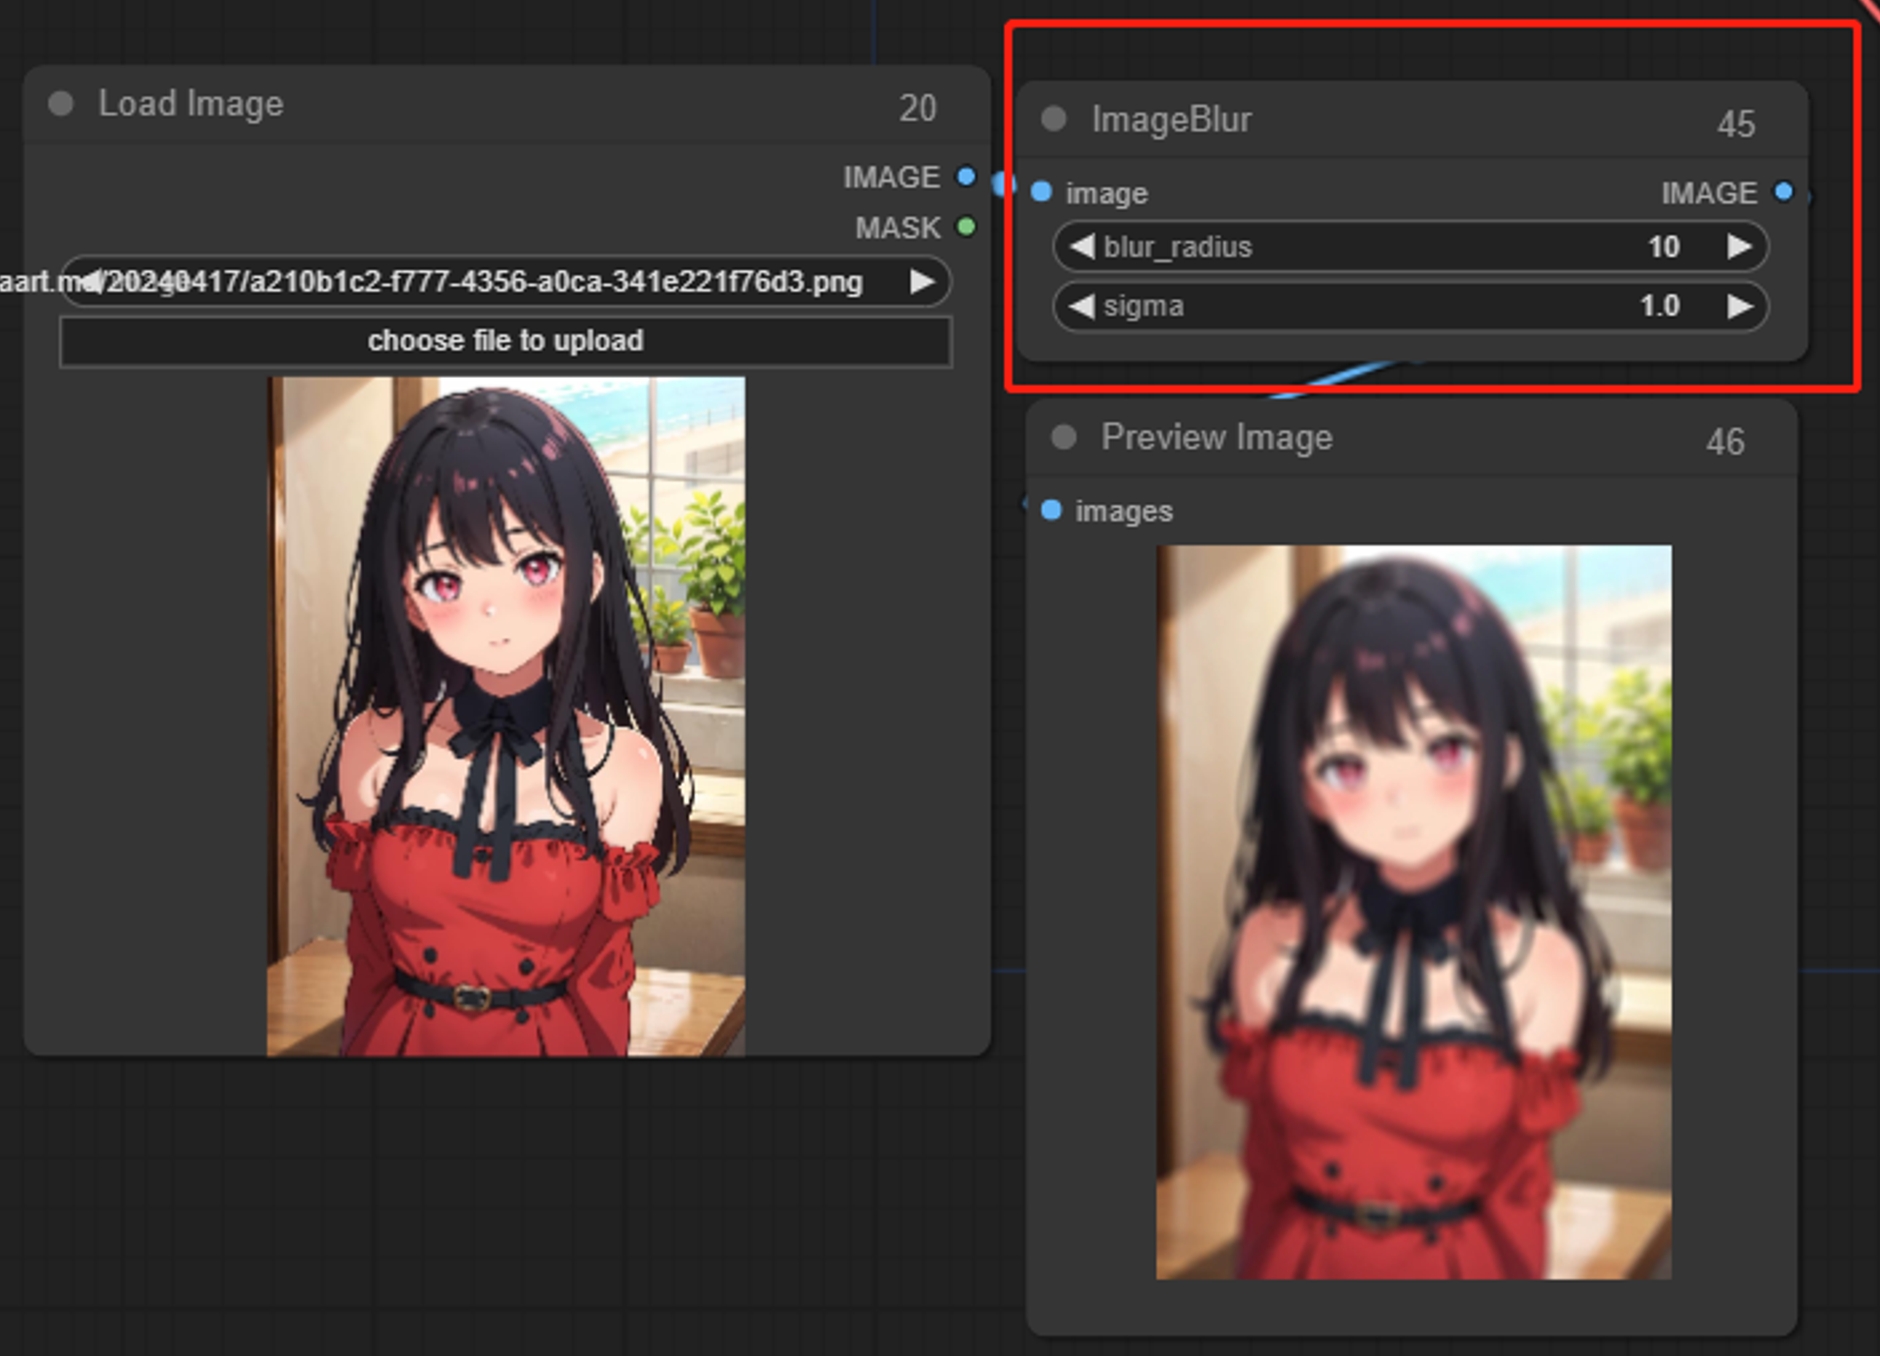Collapse the Load Image node via its title dot
1880x1356 pixels.
[x=60, y=102]
